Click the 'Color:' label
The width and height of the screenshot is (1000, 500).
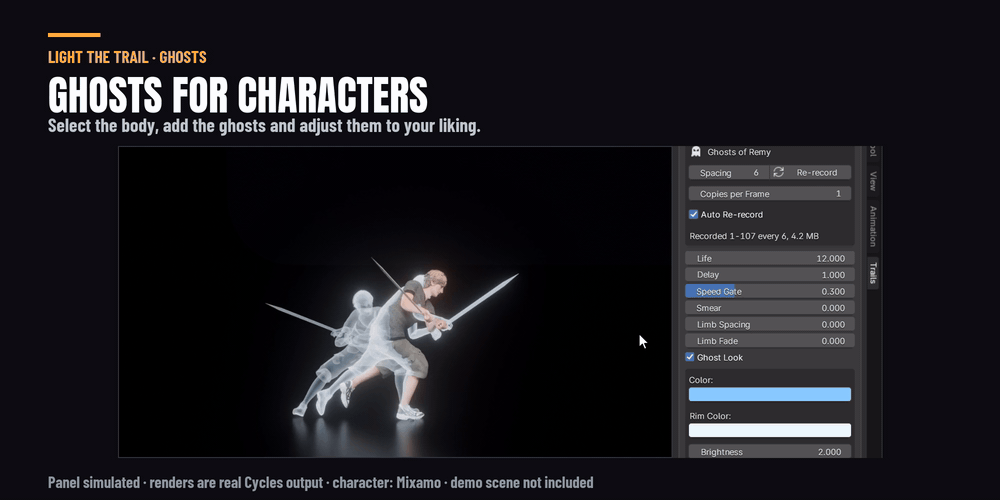[x=701, y=380]
